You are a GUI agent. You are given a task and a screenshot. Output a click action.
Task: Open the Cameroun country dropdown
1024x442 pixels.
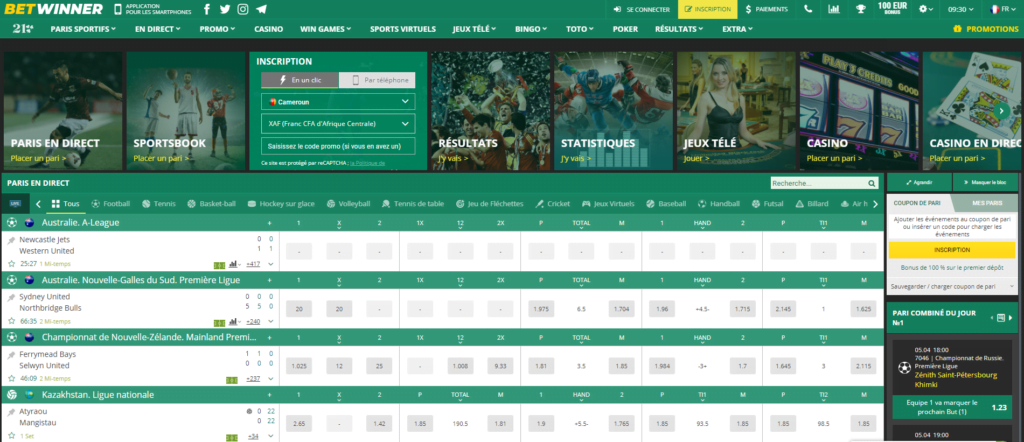[x=338, y=102]
